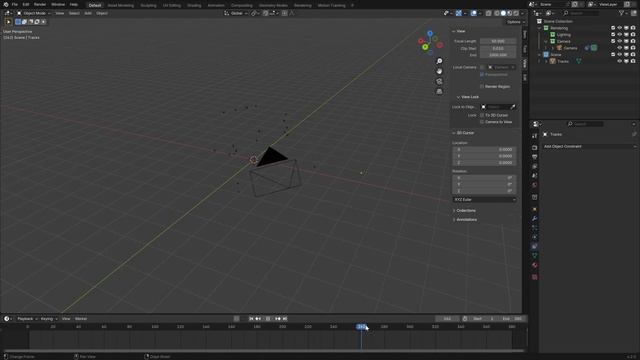The image size is (640, 360).
Task: Disable render for Tracks camera icon
Action: [633, 61]
